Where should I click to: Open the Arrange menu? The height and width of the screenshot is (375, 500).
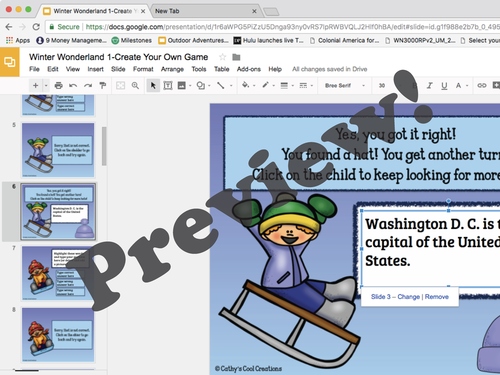pos(172,69)
